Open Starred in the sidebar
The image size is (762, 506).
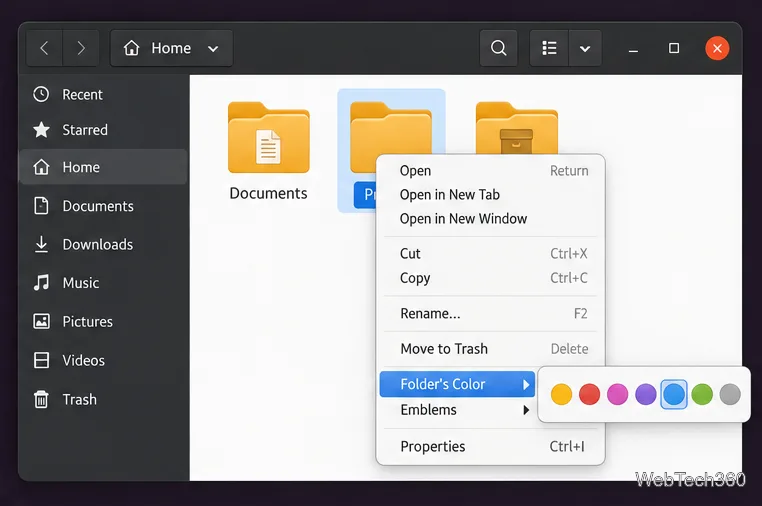pyautogui.click(x=103, y=130)
